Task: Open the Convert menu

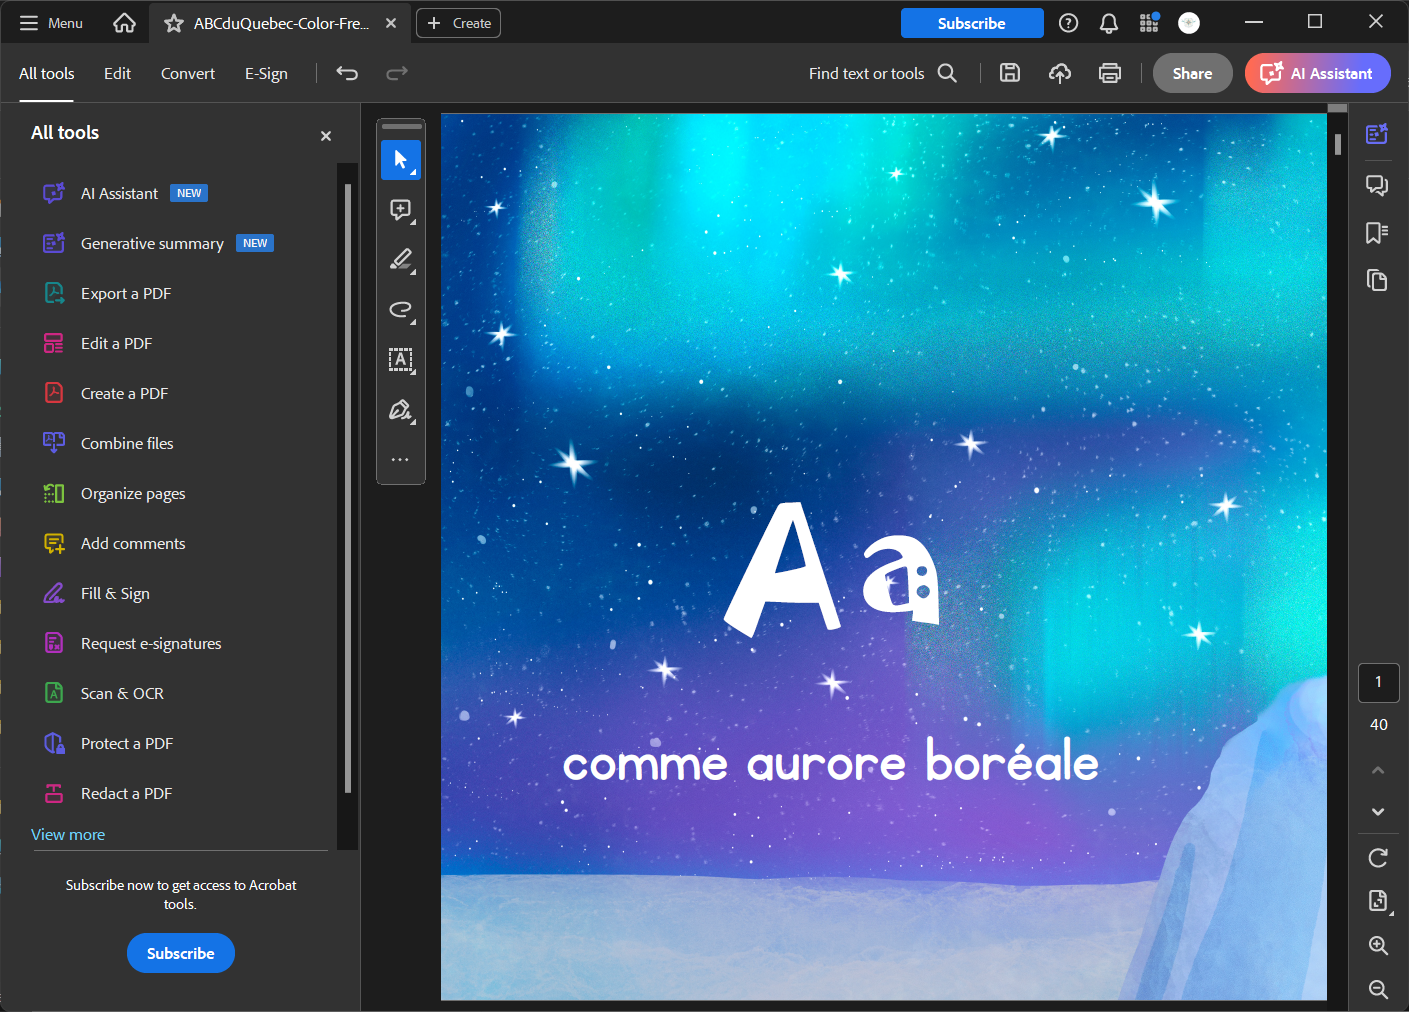Action: point(188,73)
